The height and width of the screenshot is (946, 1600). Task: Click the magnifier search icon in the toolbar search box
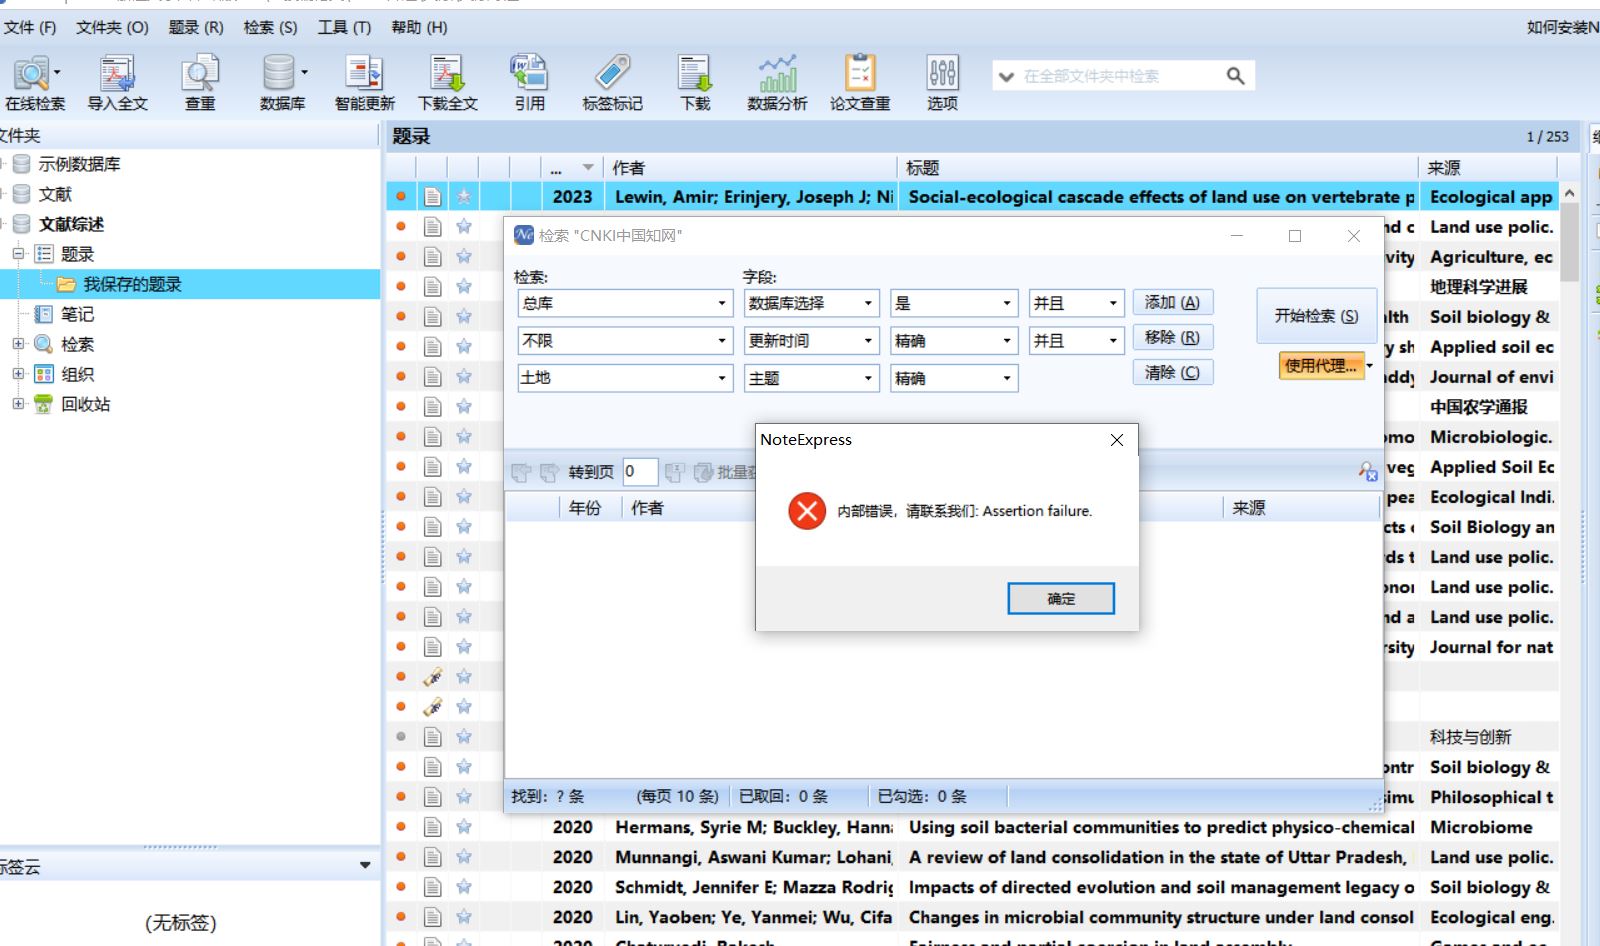[1235, 76]
